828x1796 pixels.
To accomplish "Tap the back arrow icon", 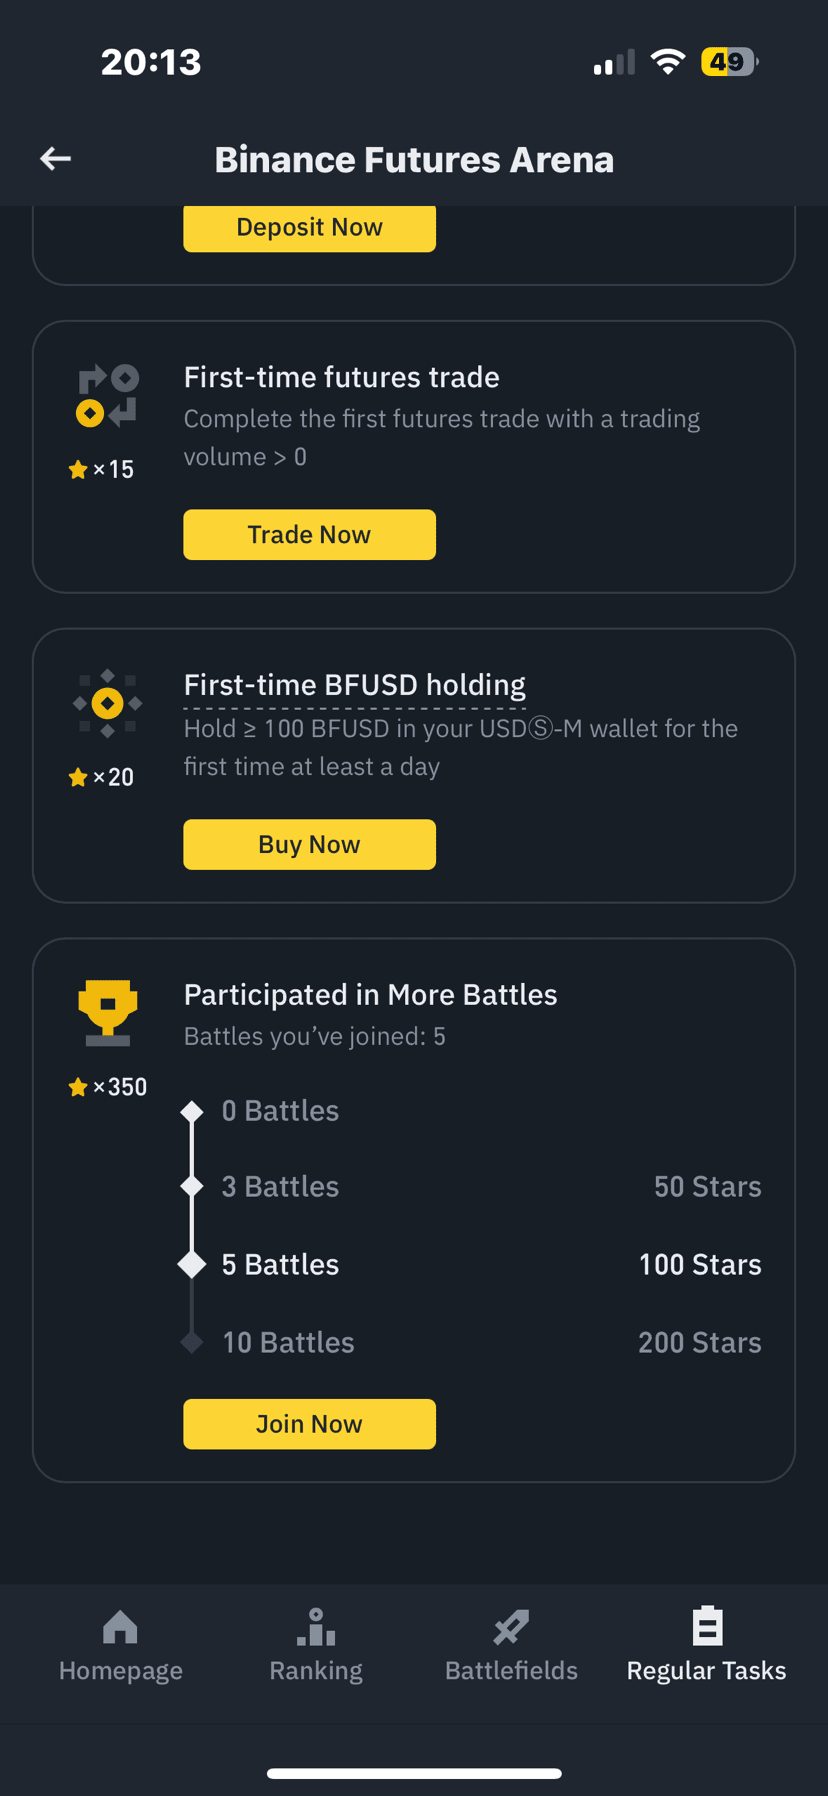I will [x=55, y=158].
